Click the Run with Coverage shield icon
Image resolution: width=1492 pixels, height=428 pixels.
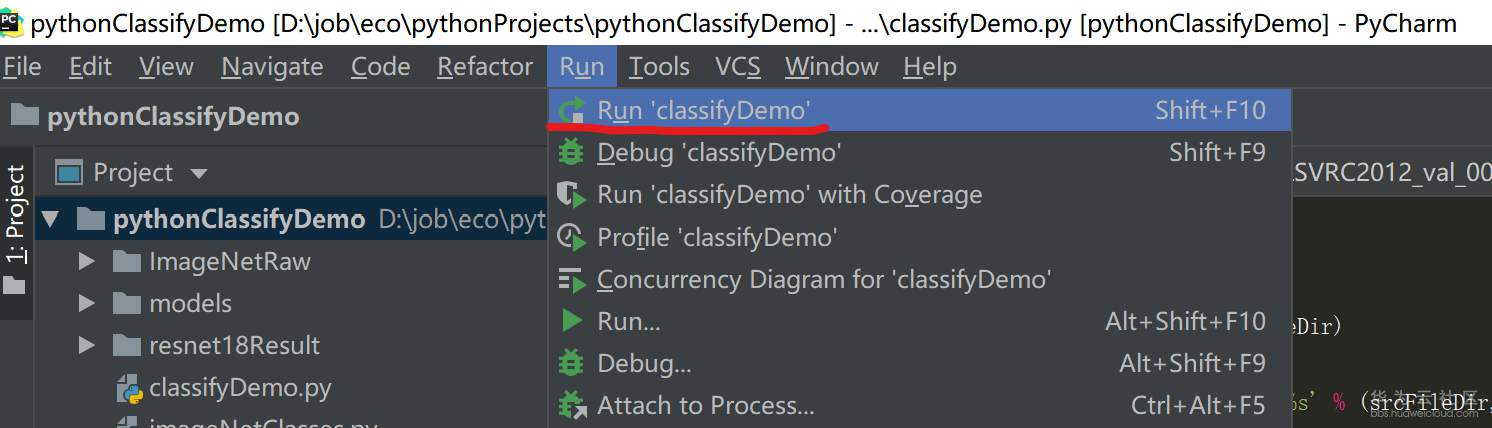pyautogui.click(x=572, y=195)
